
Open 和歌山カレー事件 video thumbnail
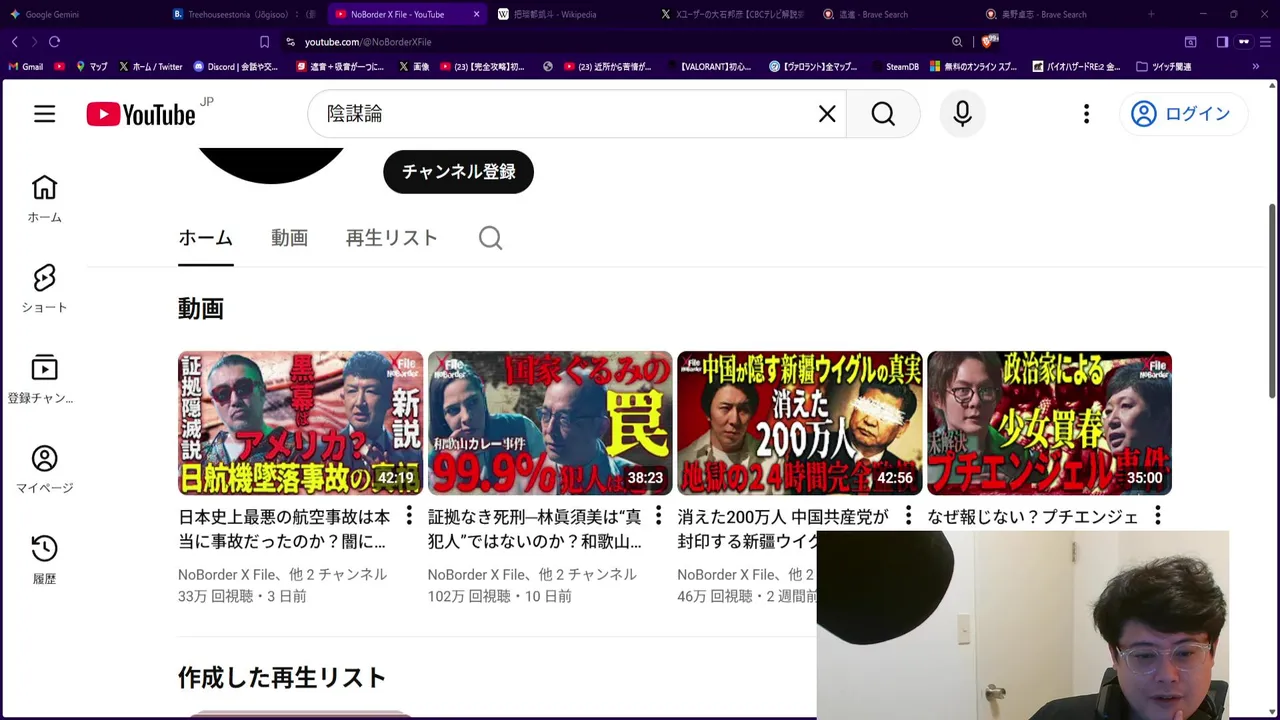coord(550,423)
